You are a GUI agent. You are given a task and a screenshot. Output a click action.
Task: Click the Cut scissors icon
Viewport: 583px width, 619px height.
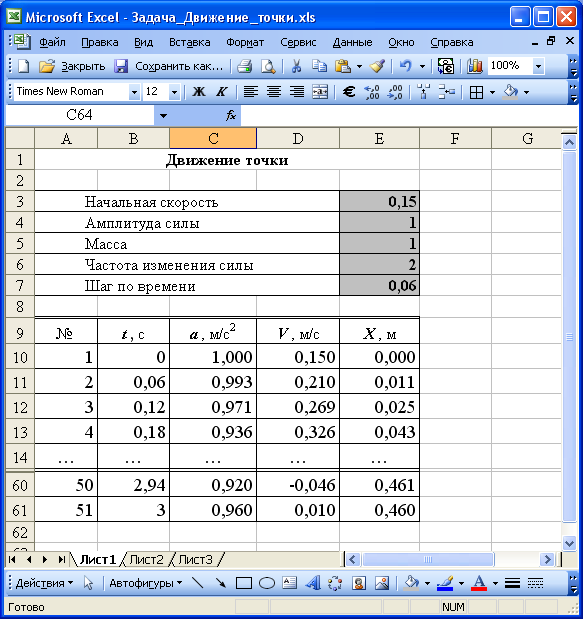coord(296,66)
